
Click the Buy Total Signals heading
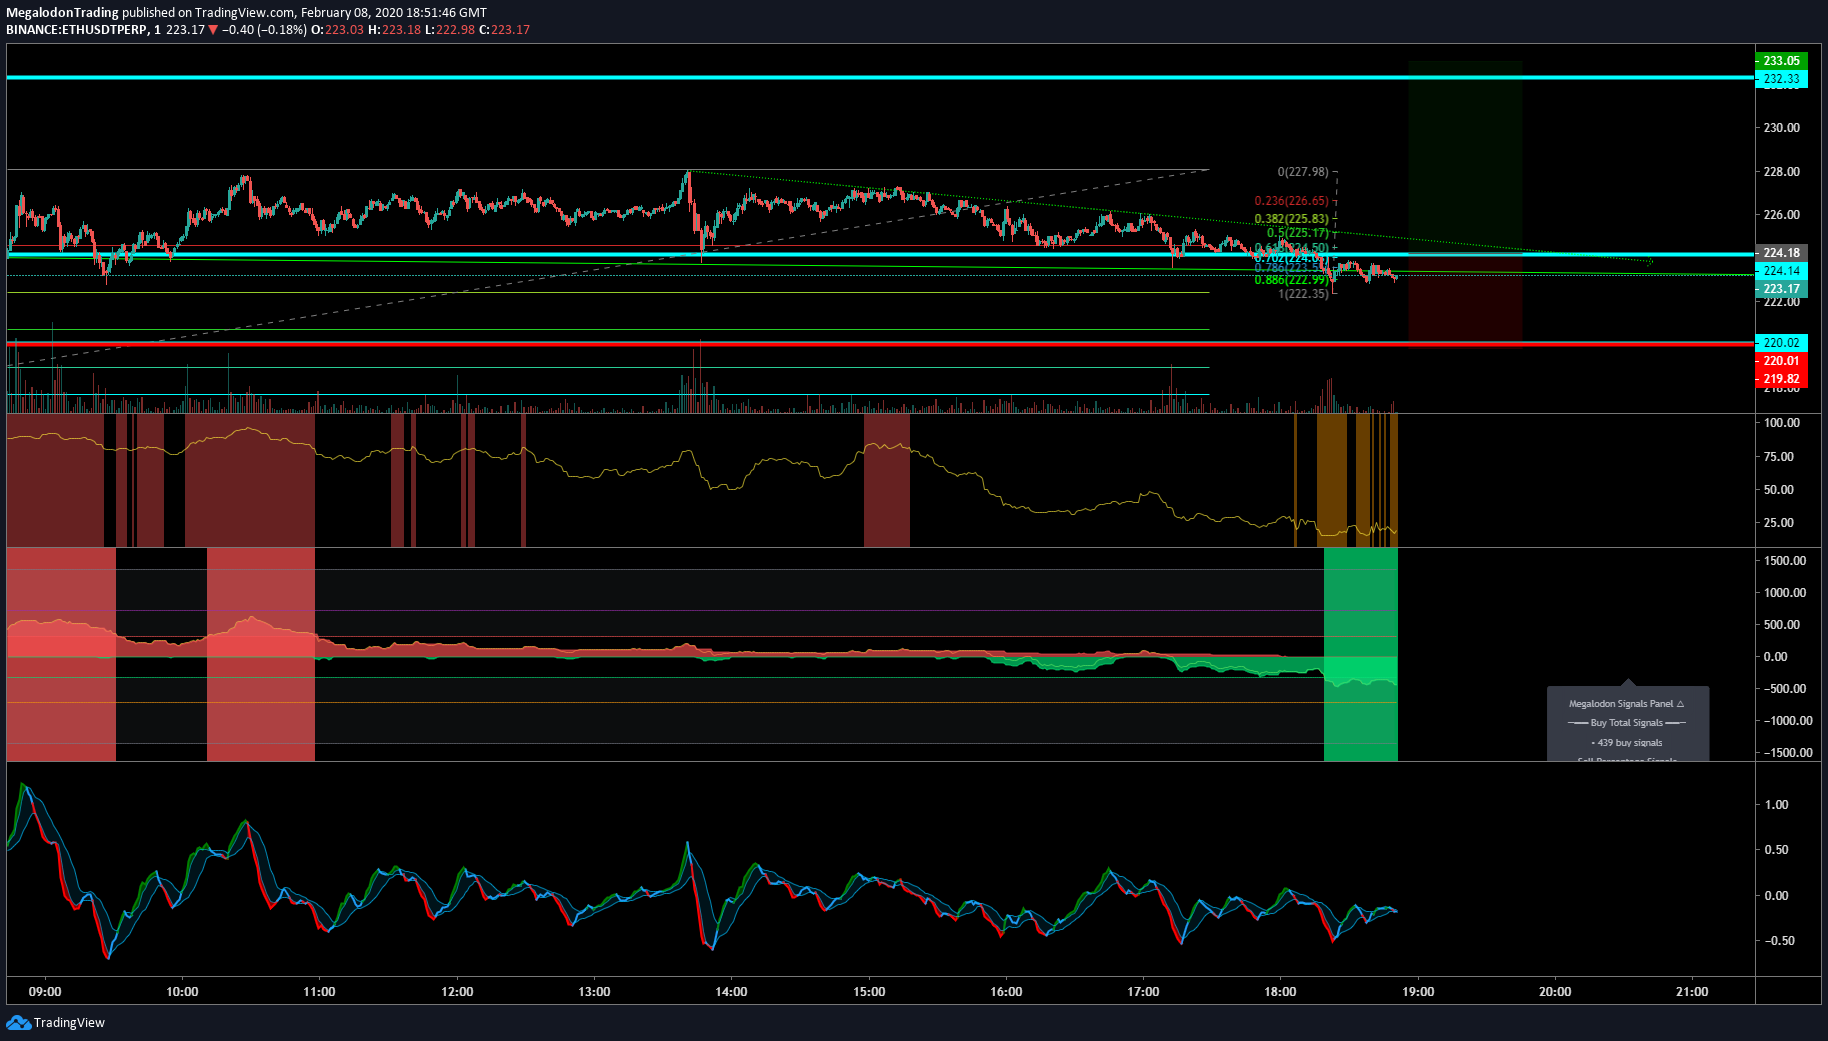(1627, 723)
